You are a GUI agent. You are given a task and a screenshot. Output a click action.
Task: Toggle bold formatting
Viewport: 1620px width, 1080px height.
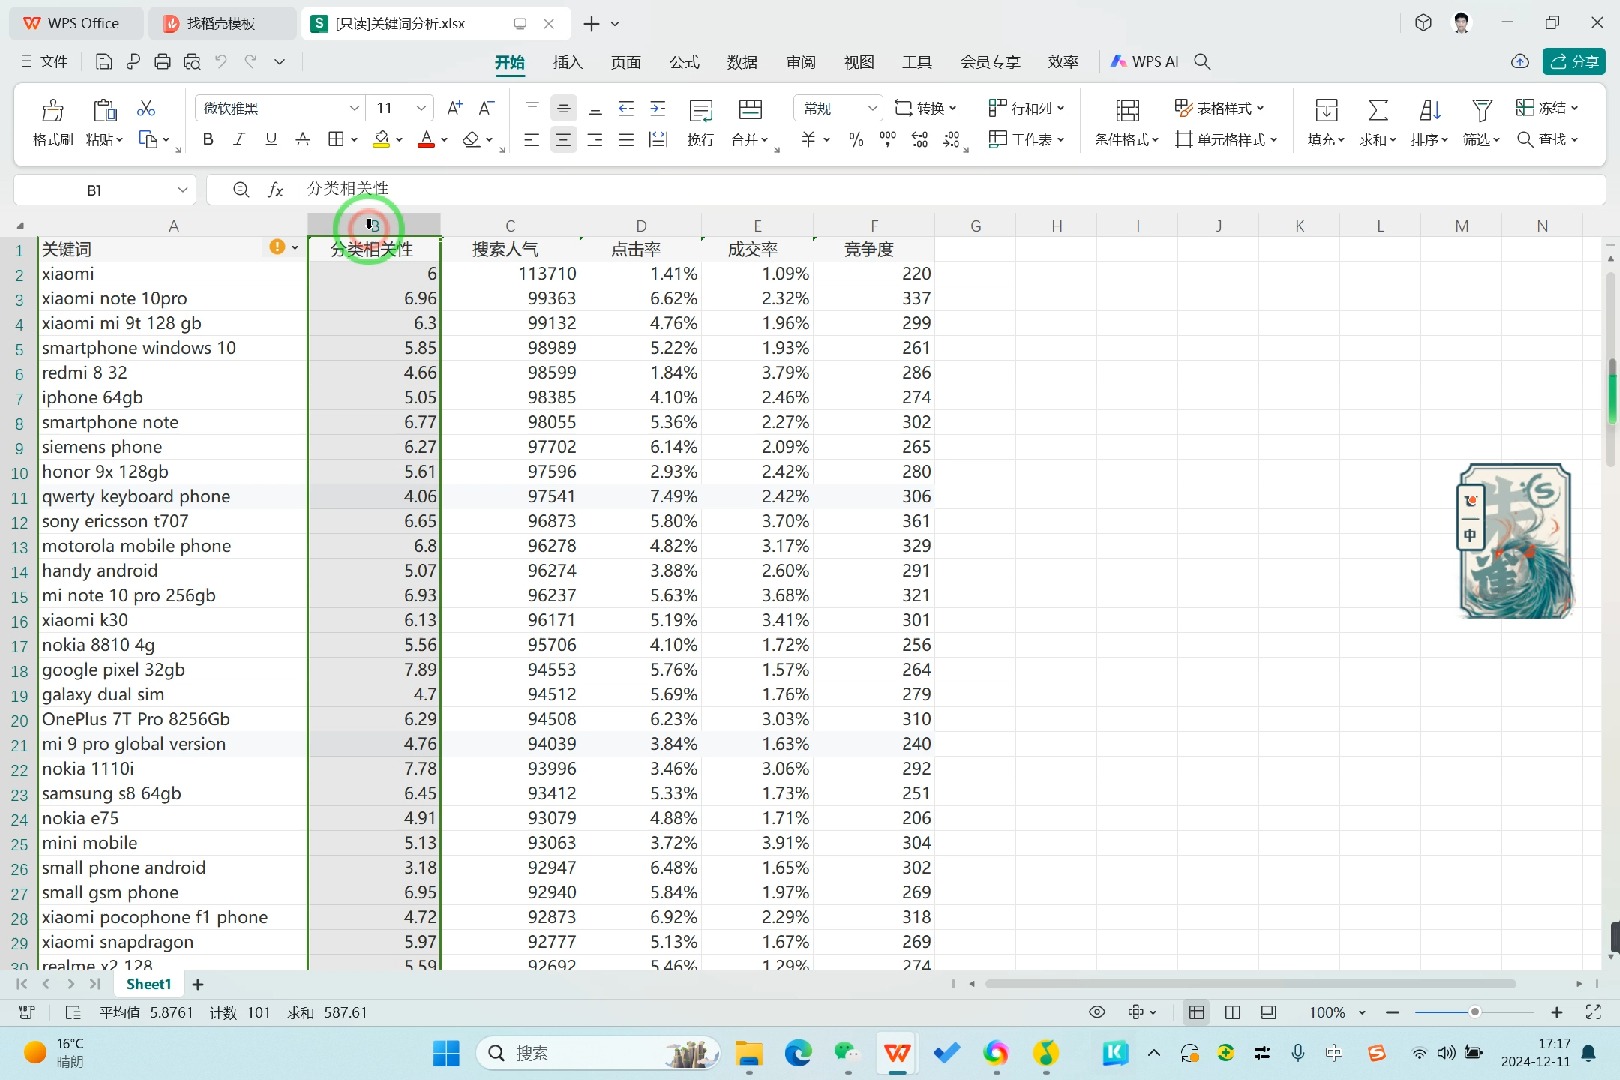208,140
